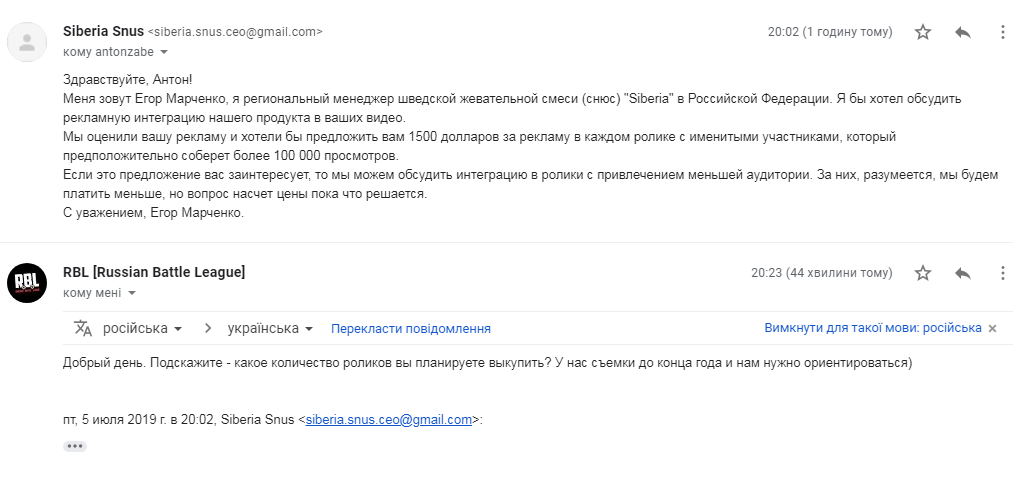Show trimmed content with ellipsis button

tap(75, 446)
